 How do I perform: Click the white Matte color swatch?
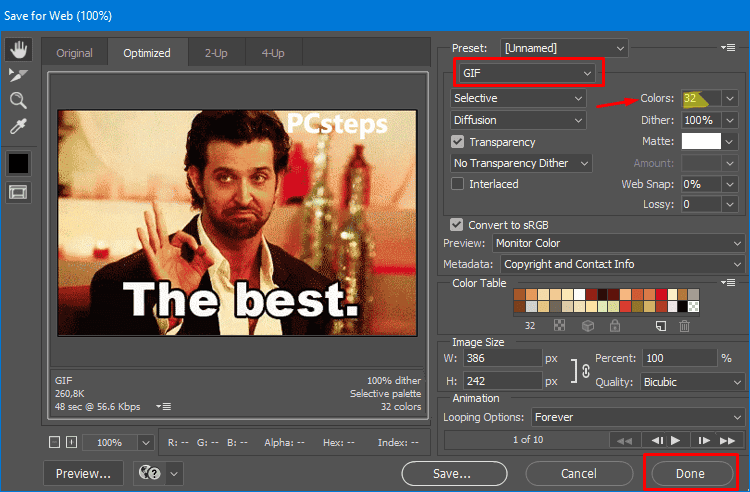tap(701, 142)
